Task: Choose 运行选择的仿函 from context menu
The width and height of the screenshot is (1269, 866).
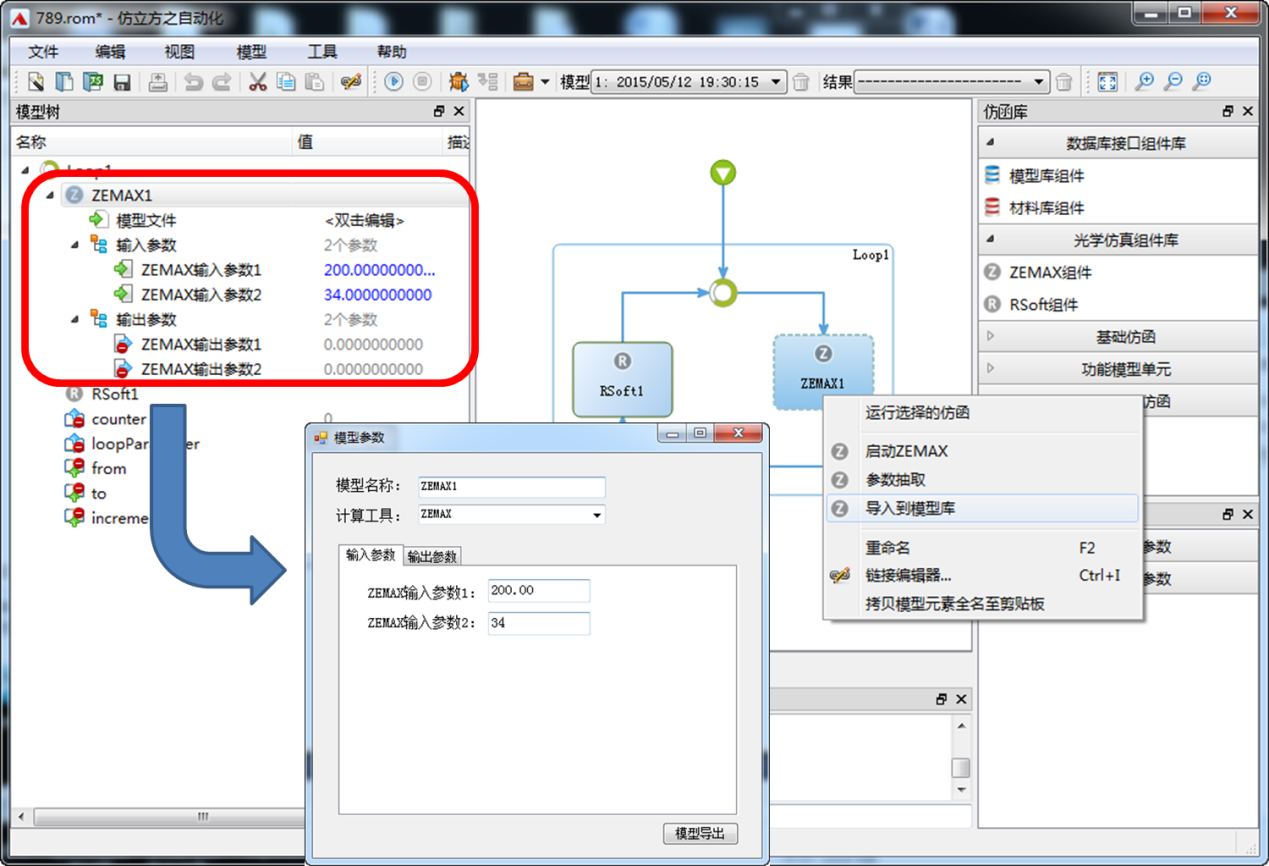Action: 982,412
